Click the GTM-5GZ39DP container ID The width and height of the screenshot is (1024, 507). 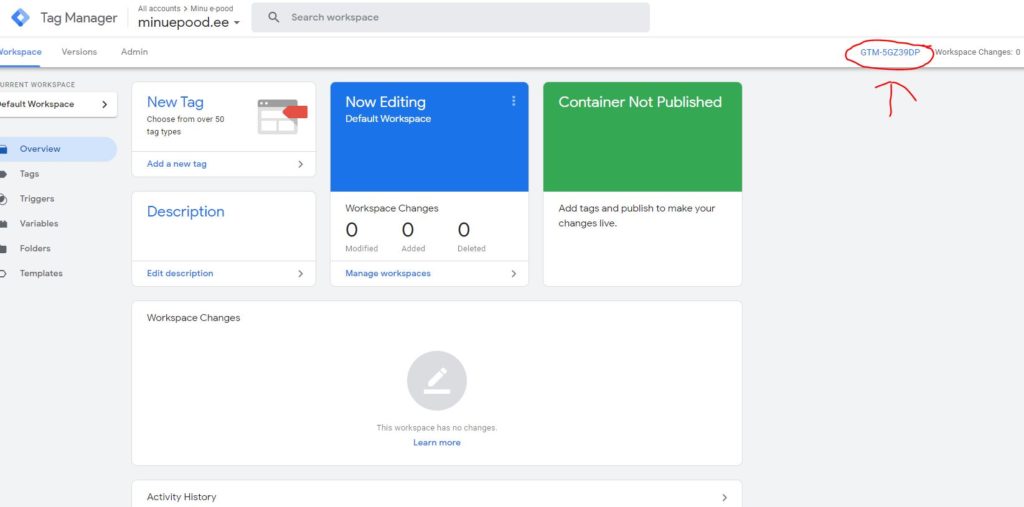[x=889, y=52]
